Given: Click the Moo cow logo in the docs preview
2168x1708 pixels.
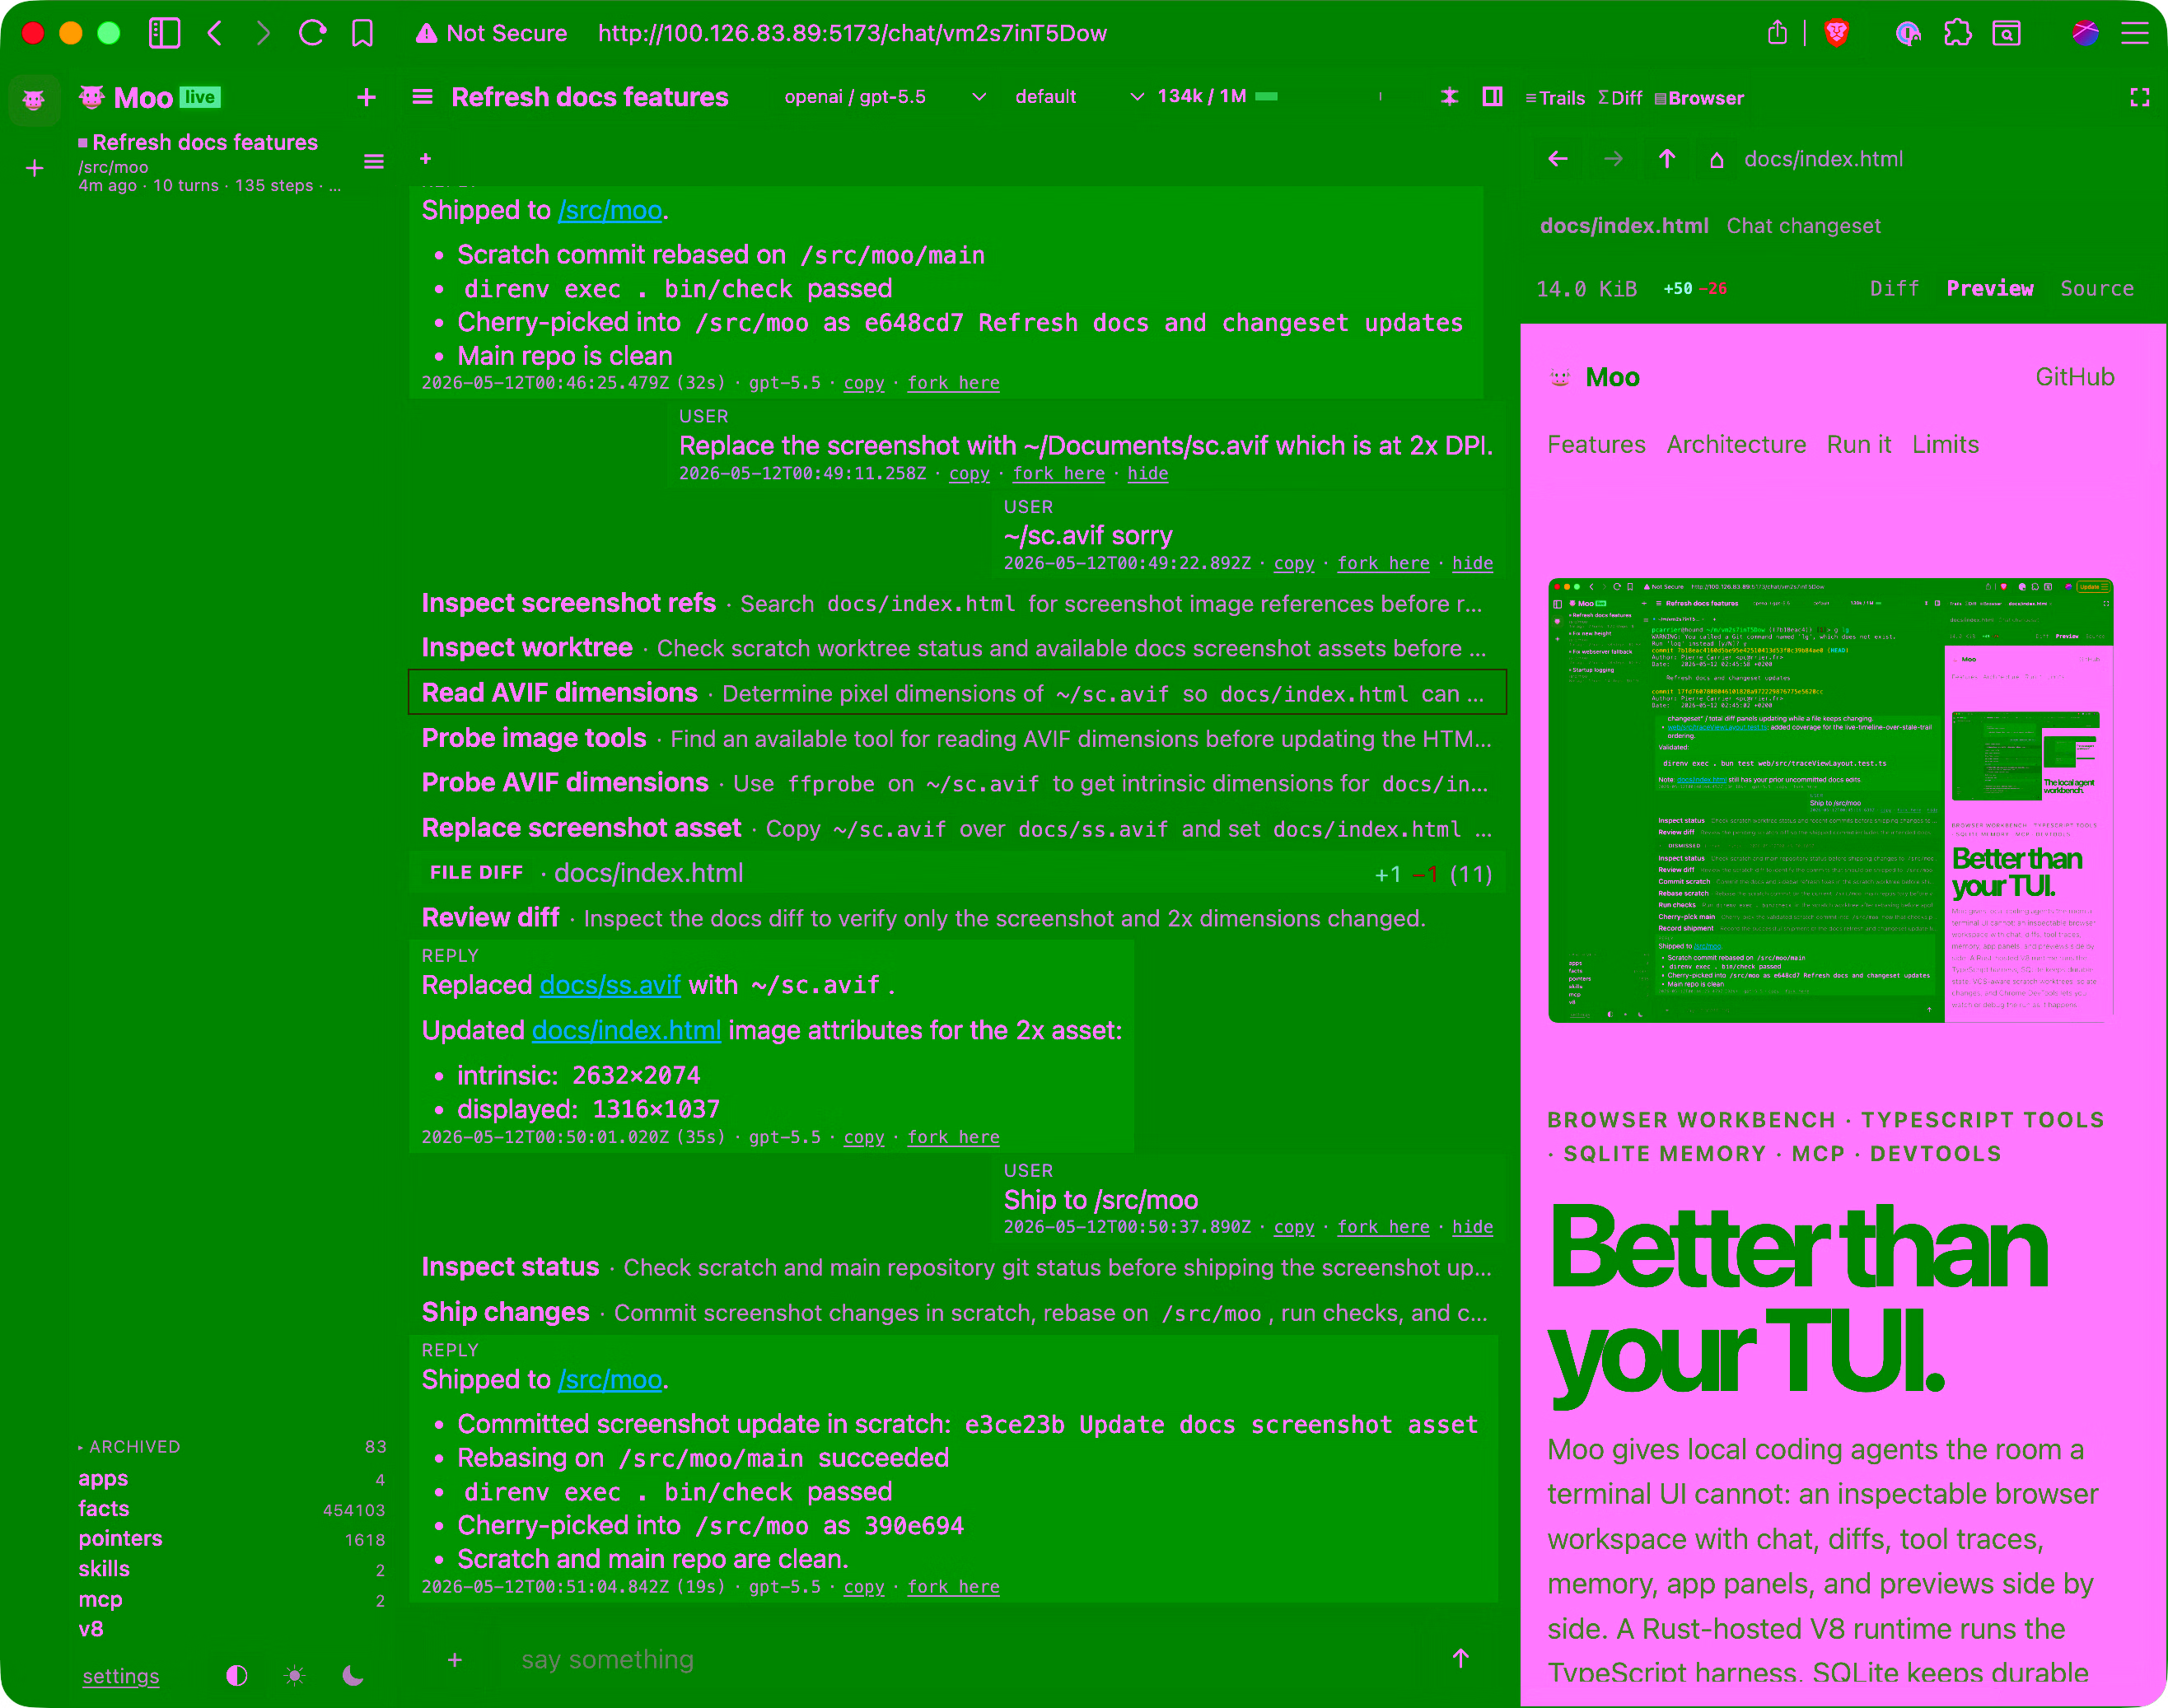Looking at the screenshot, I should (x=1560, y=377).
